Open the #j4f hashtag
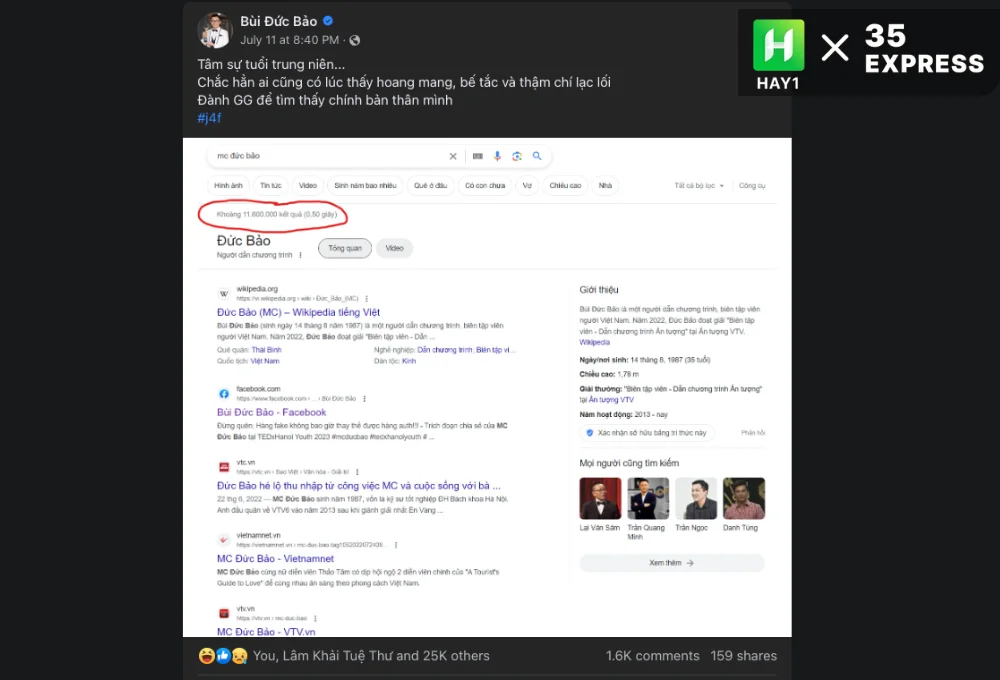 pos(209,118)
